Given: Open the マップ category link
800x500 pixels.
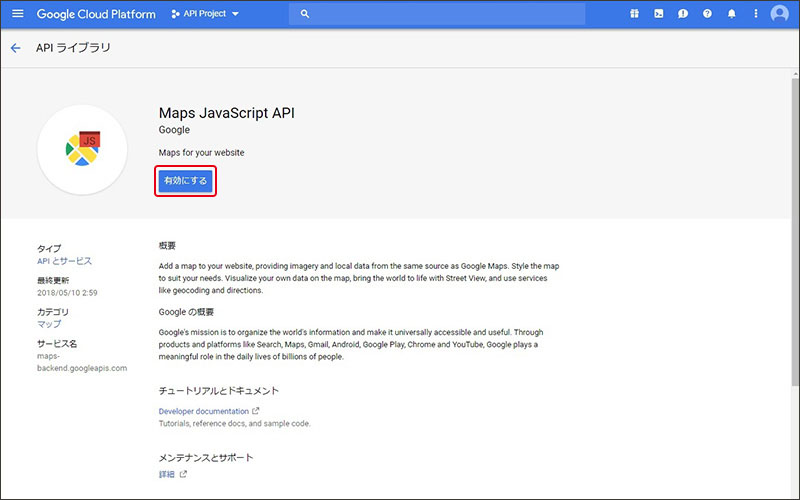Looking at the screenshot, I should tap(49, 324).
